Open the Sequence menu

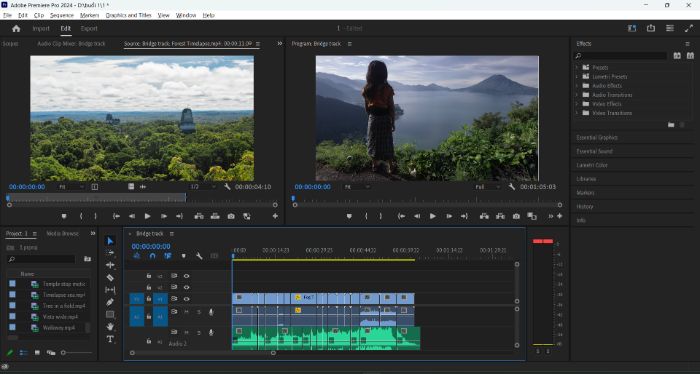(62, 15)
